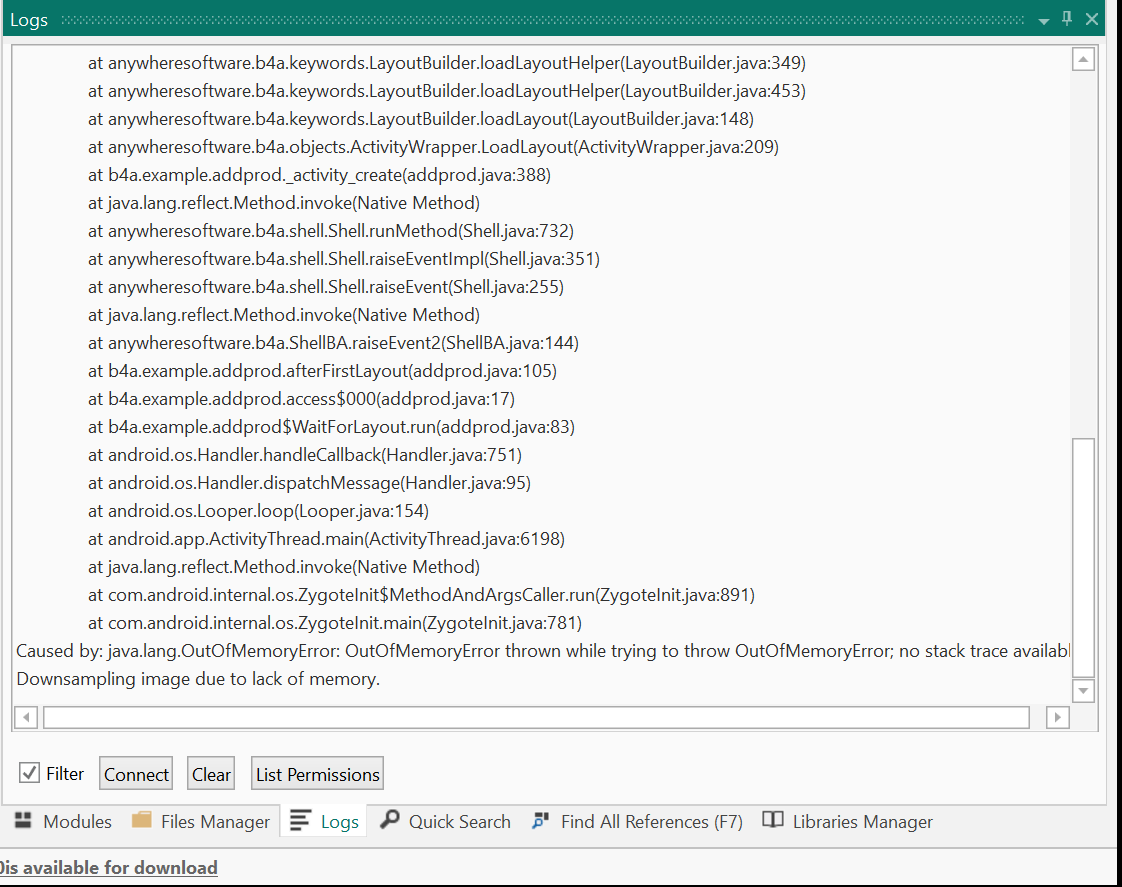The width and height of the screenshot is (1122, 887).
Task: Click the 'Shell.raiseEvent(Shell.java:255)' log line
Action: point(326,287)
